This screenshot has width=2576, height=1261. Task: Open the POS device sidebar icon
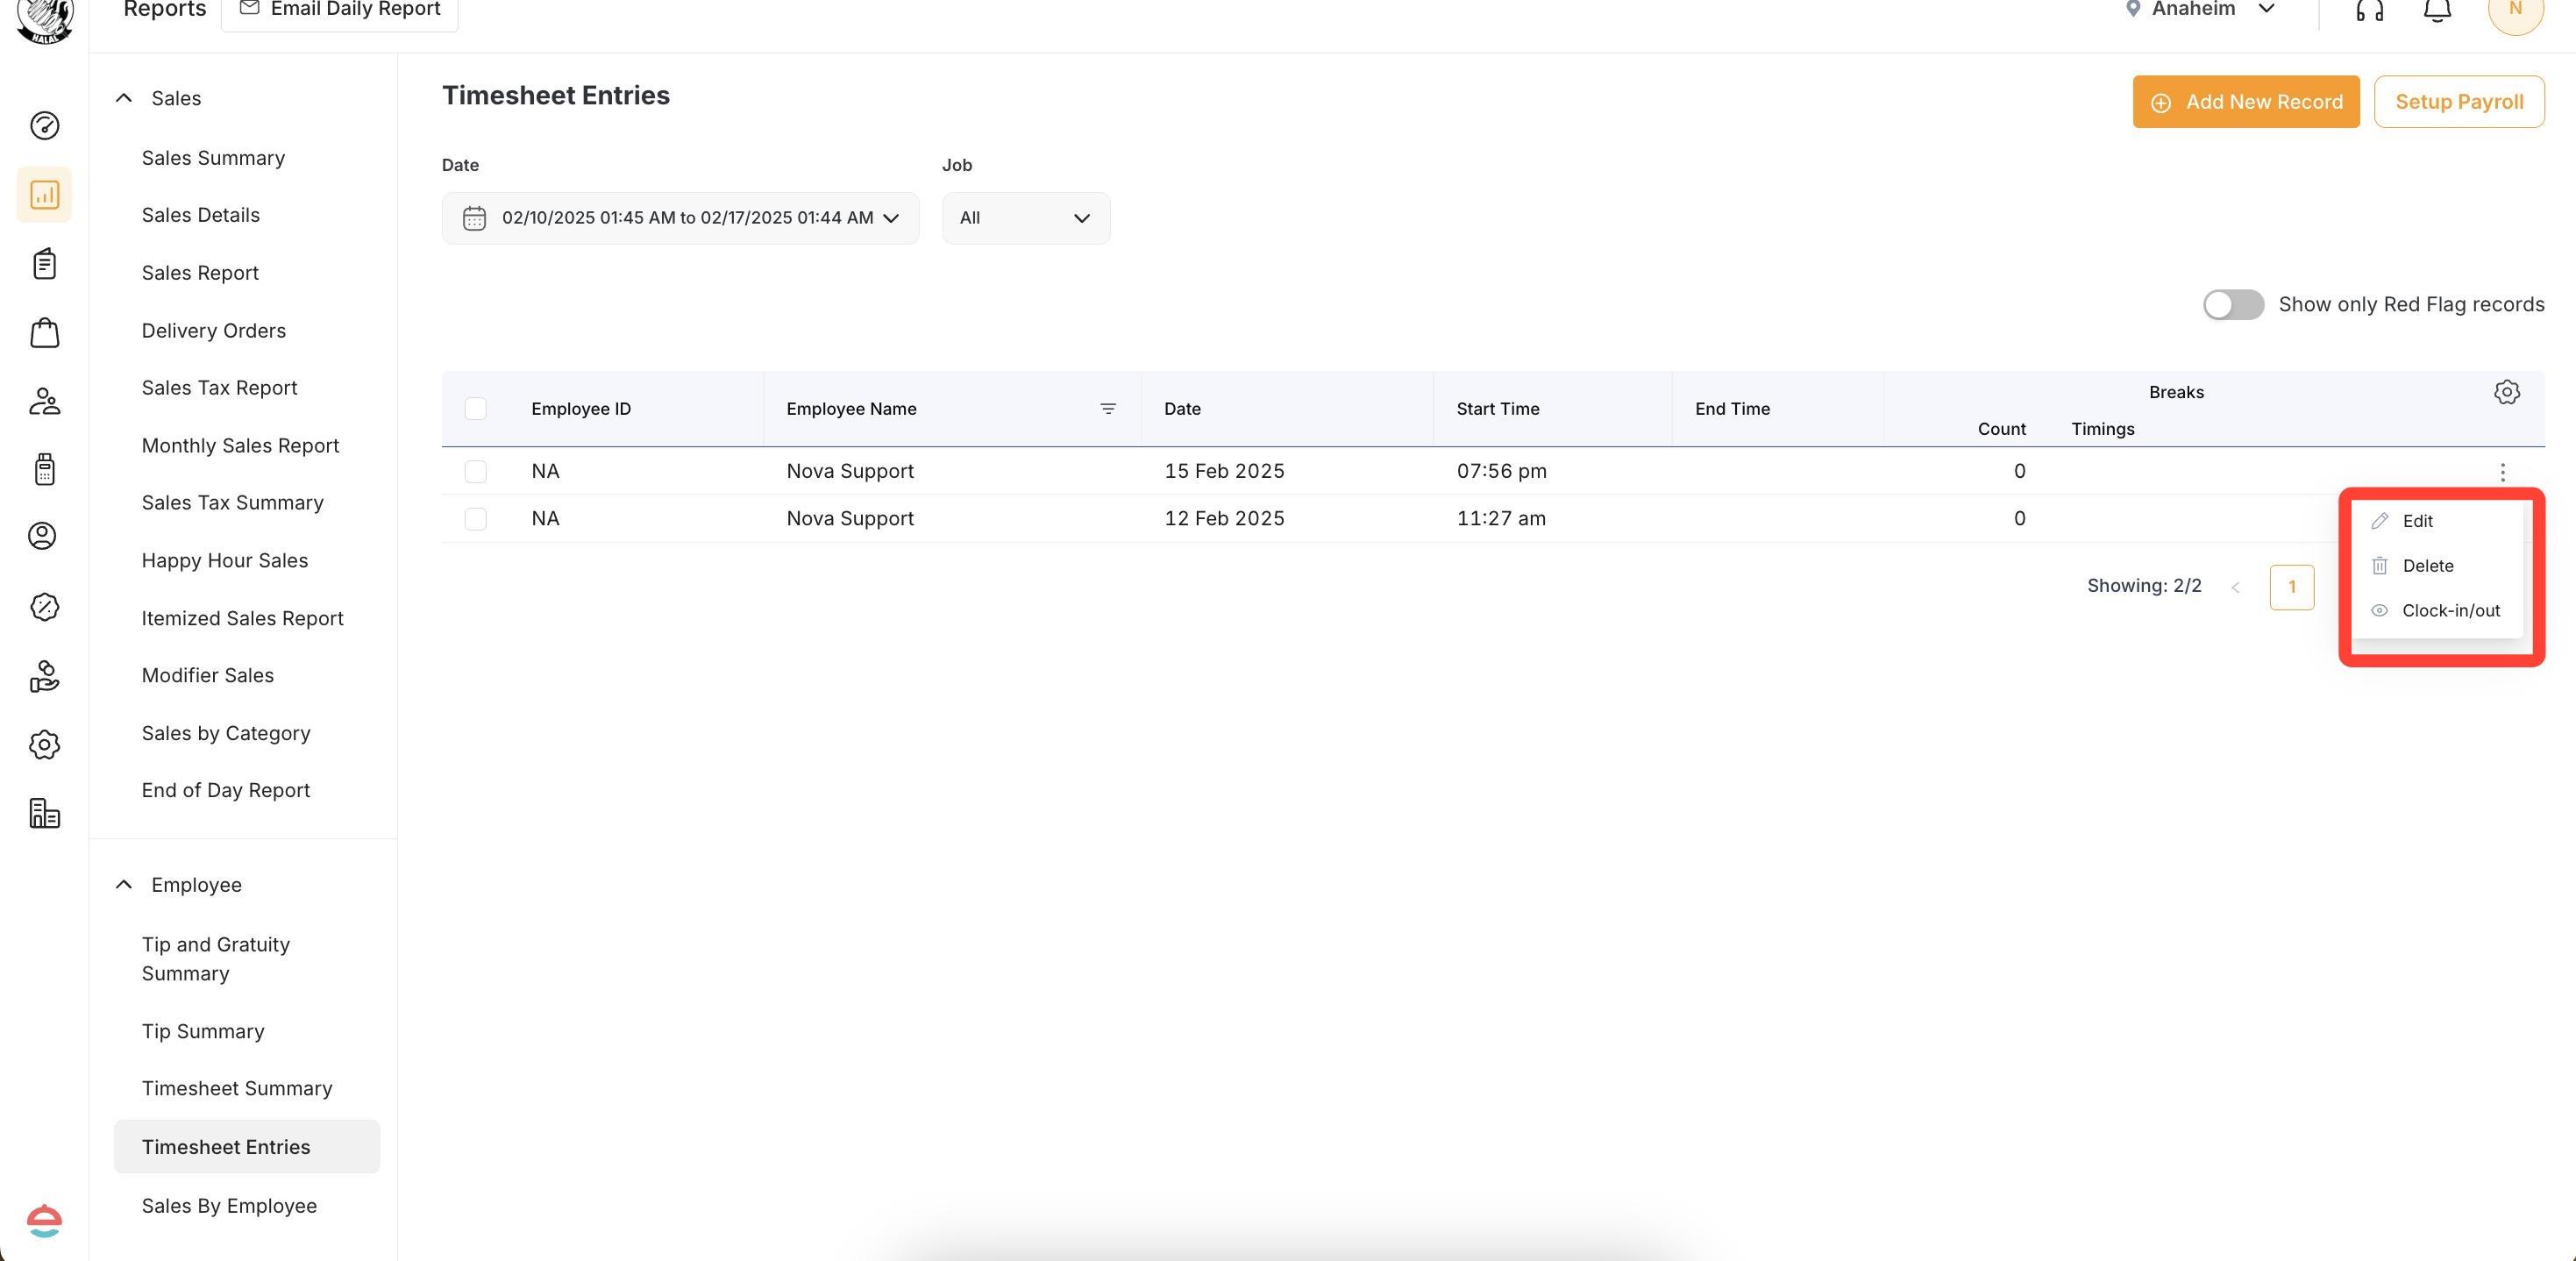(44, 469)
